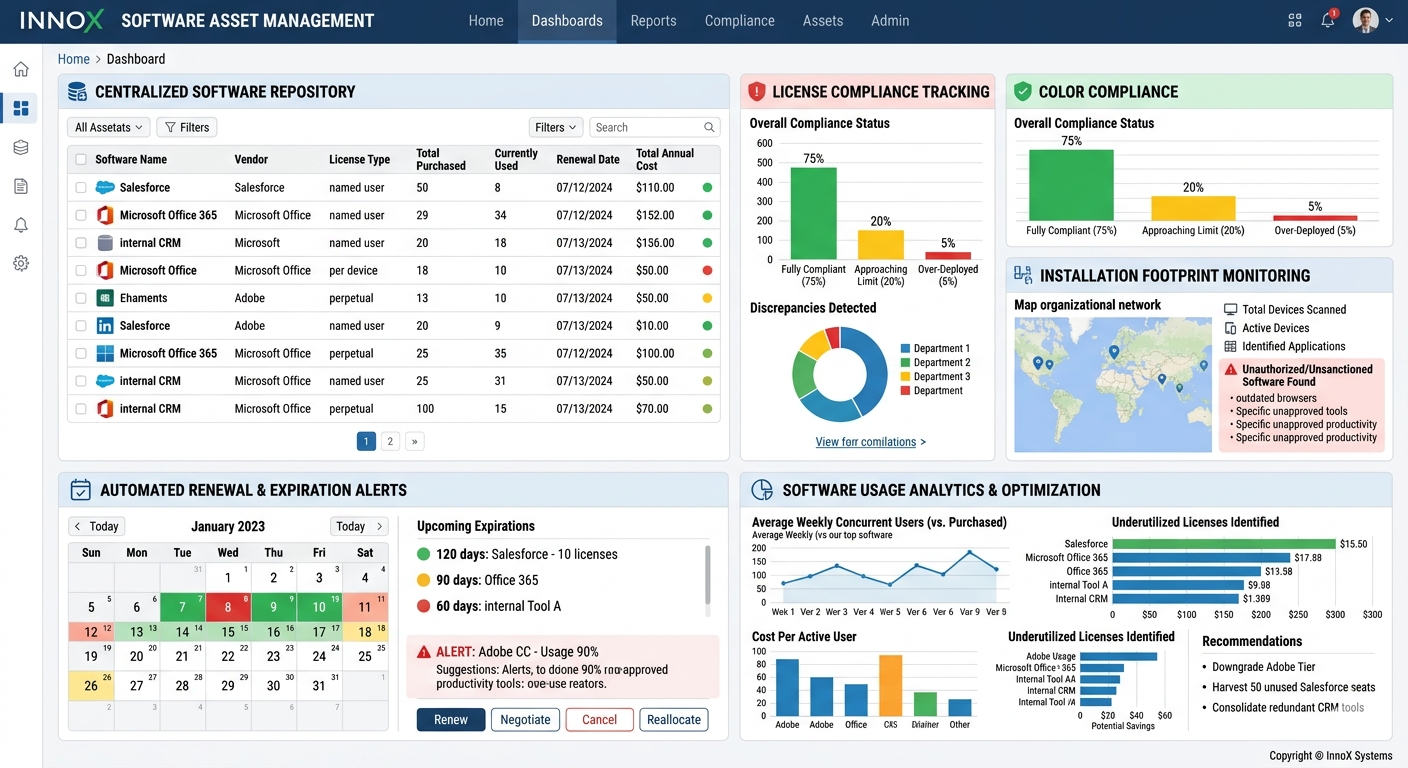Check the internal CRM $156.00 row checkbox
The height and width of the screenshot is (768, 1408).
[81, 243]
